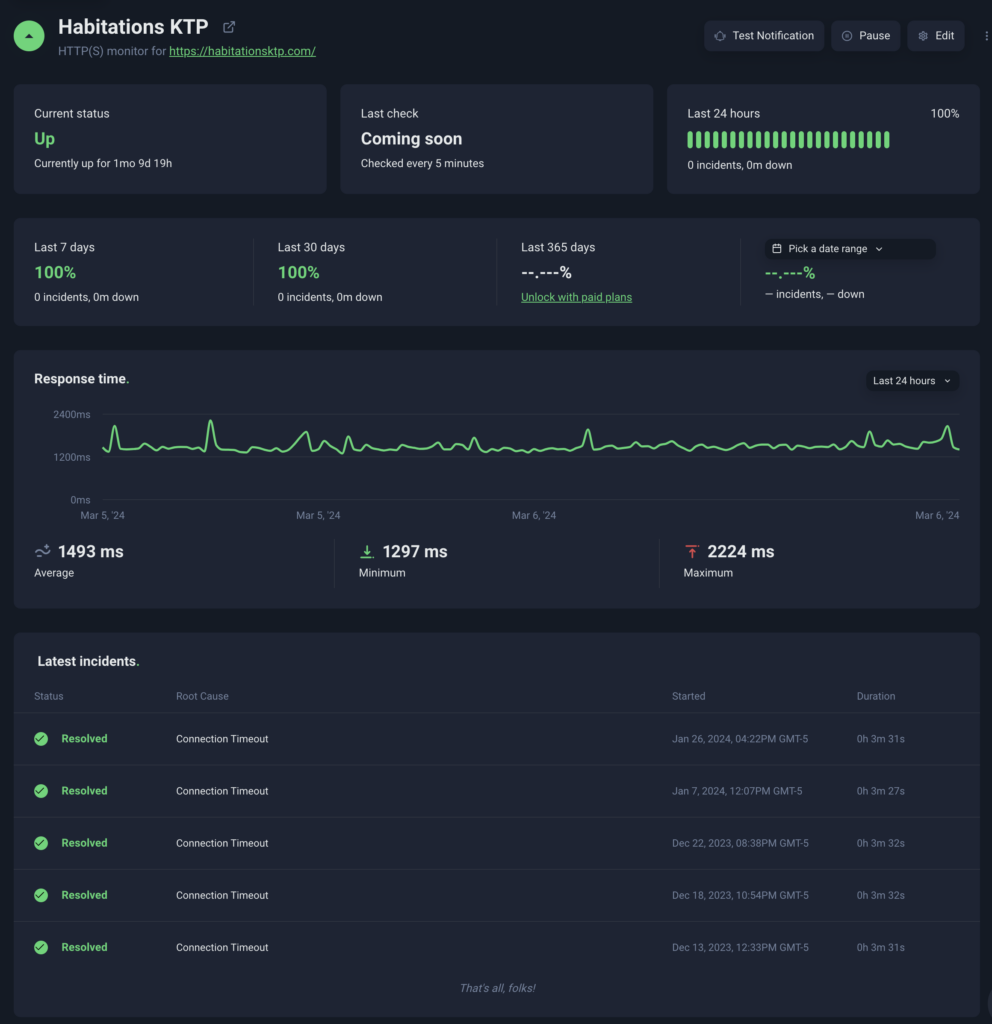Expand the Pick a date range dropdown
Image resolution: width=992 pixels, height=1024 pixels.
click(x=850, y=249)
